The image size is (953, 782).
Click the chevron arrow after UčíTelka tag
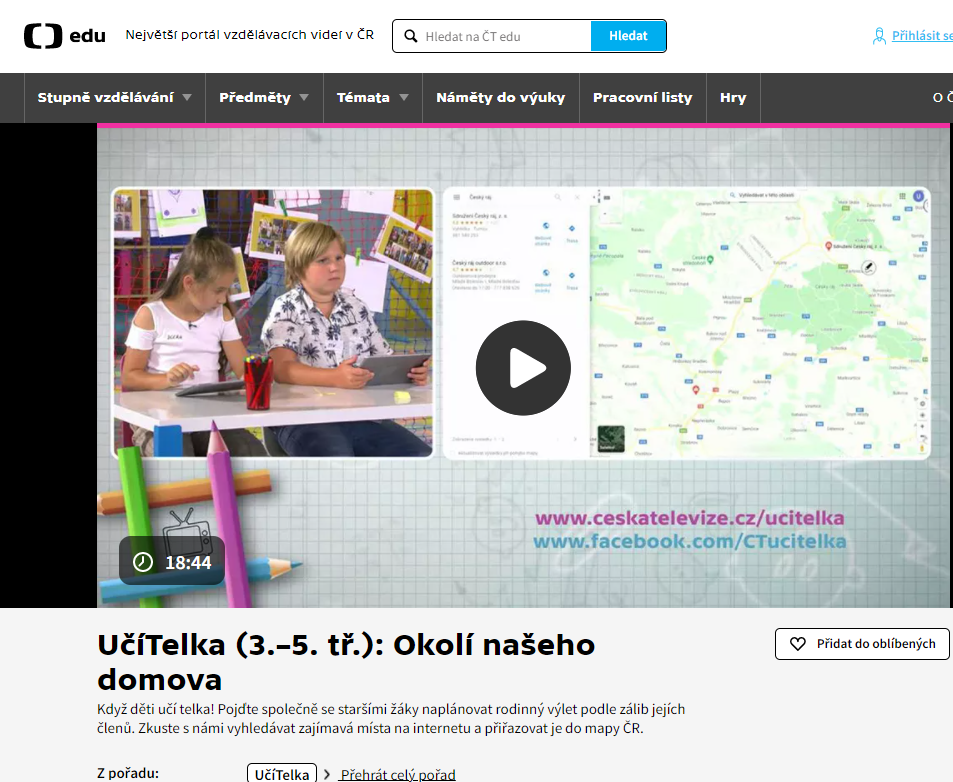click(x=327, y=774)
